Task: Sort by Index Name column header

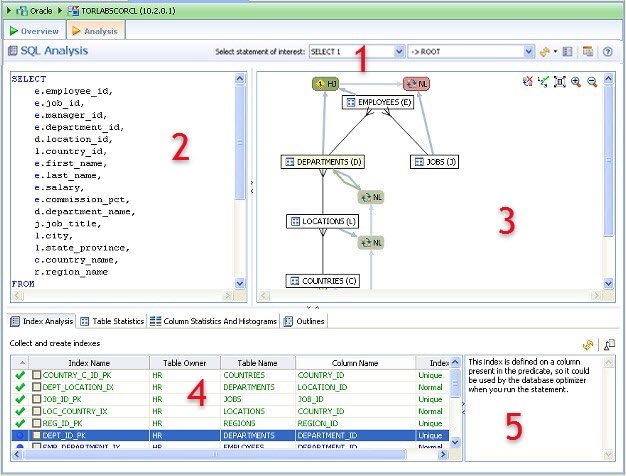Action: pos(89,363)
